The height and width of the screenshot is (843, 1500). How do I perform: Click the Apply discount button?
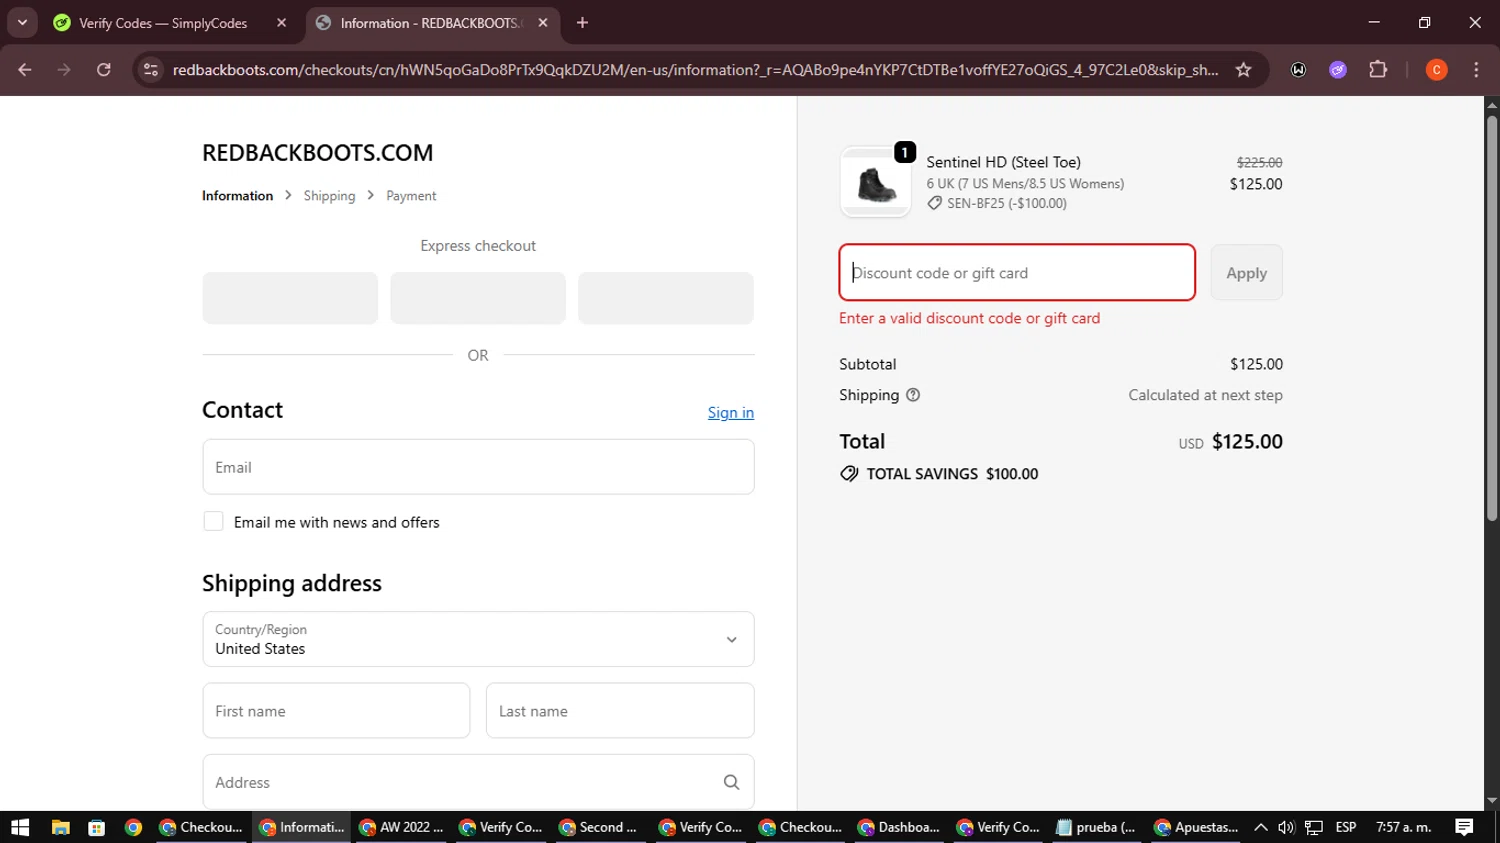tap(1246, 272)
